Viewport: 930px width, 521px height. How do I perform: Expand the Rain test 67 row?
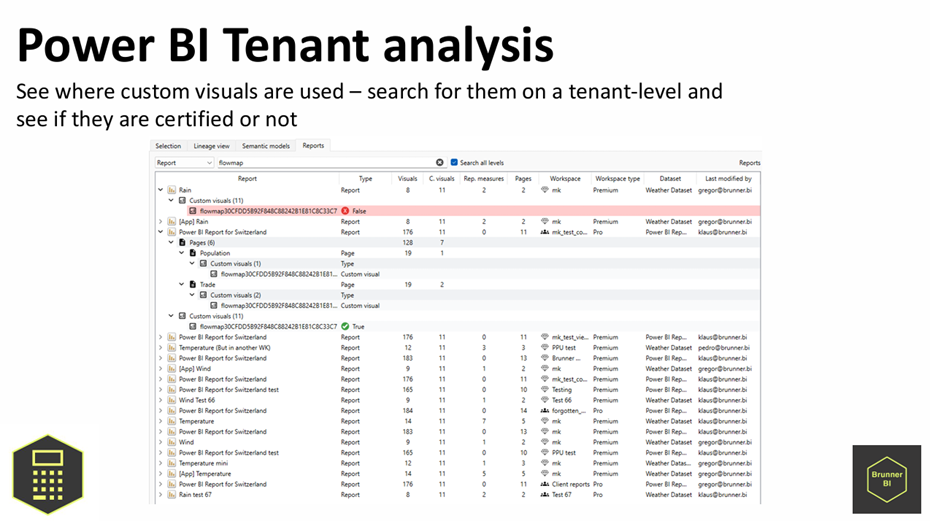pyautogui.click(x=160, y=495)
